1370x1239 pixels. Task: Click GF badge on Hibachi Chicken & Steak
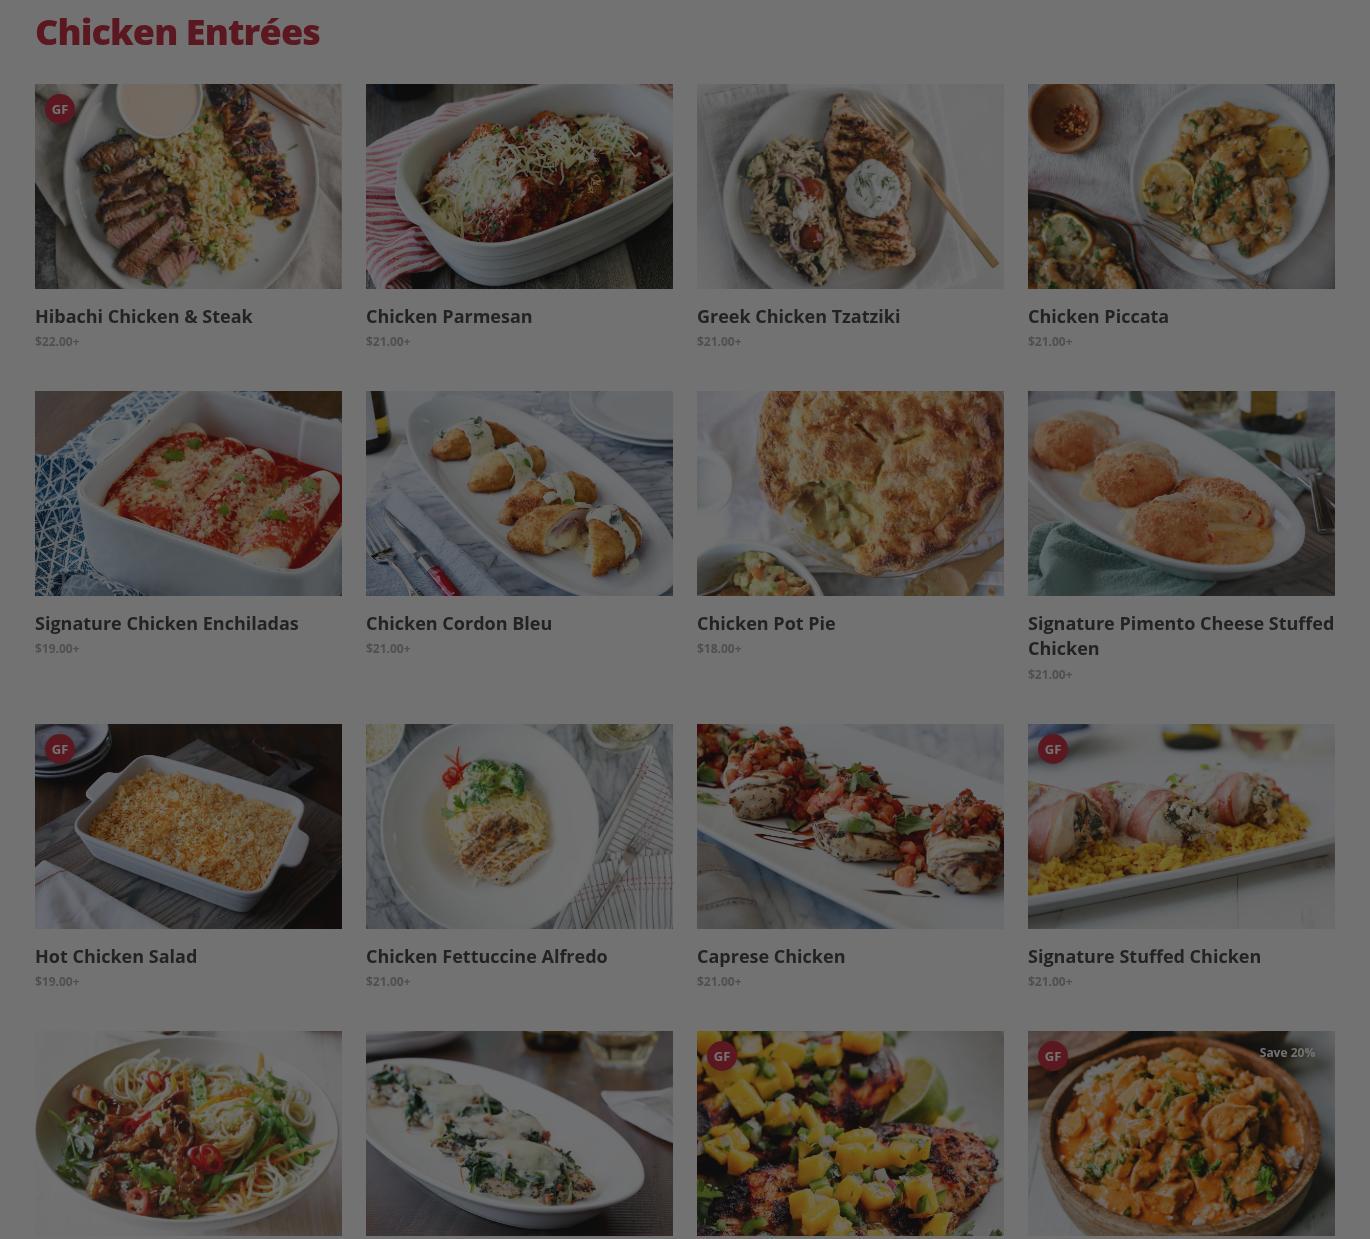point(60,109)
